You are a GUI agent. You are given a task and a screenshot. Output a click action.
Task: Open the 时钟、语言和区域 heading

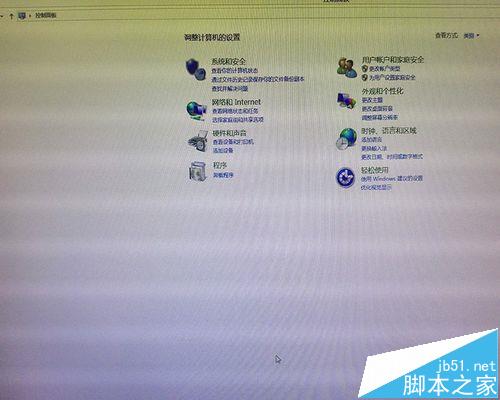tap(389, 131)
